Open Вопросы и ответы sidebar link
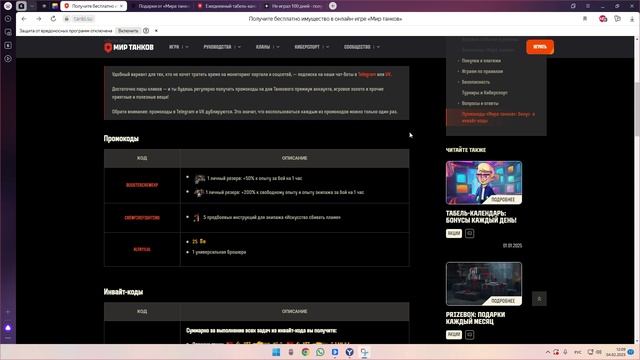This screenshot has height=360, width=640. [x=480, y=103]
